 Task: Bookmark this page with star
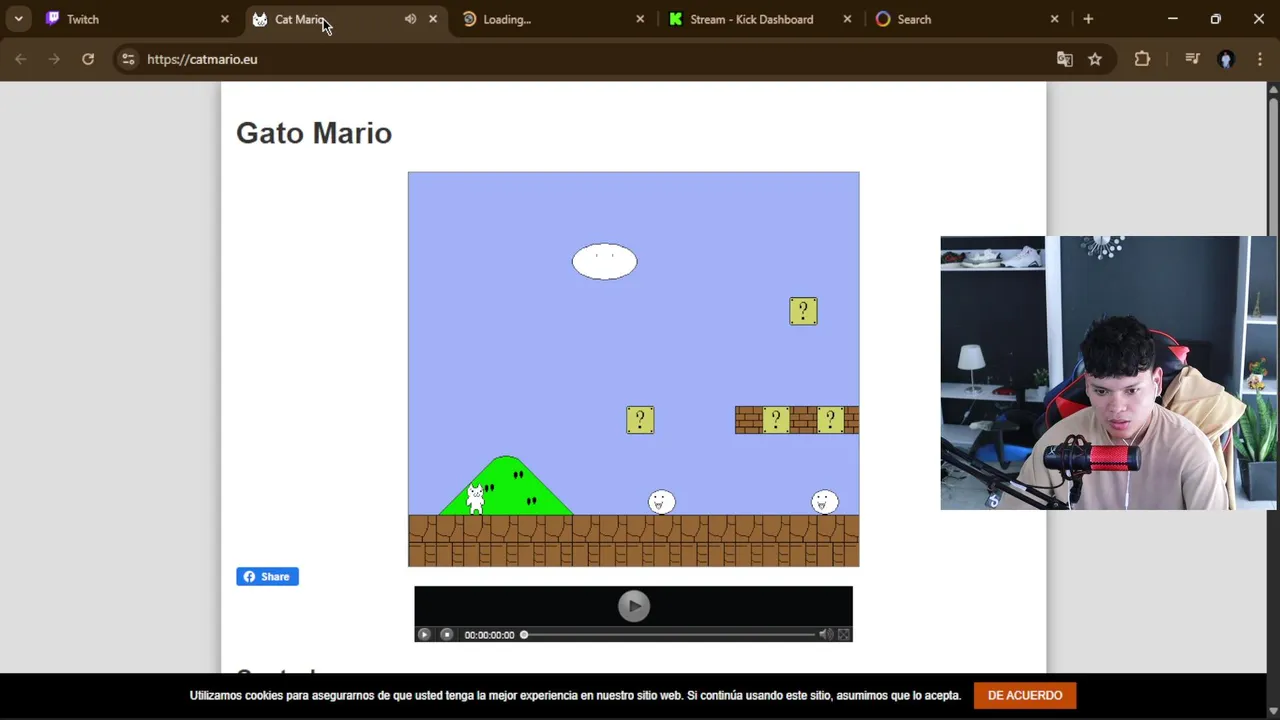(x=1095, y=59)
